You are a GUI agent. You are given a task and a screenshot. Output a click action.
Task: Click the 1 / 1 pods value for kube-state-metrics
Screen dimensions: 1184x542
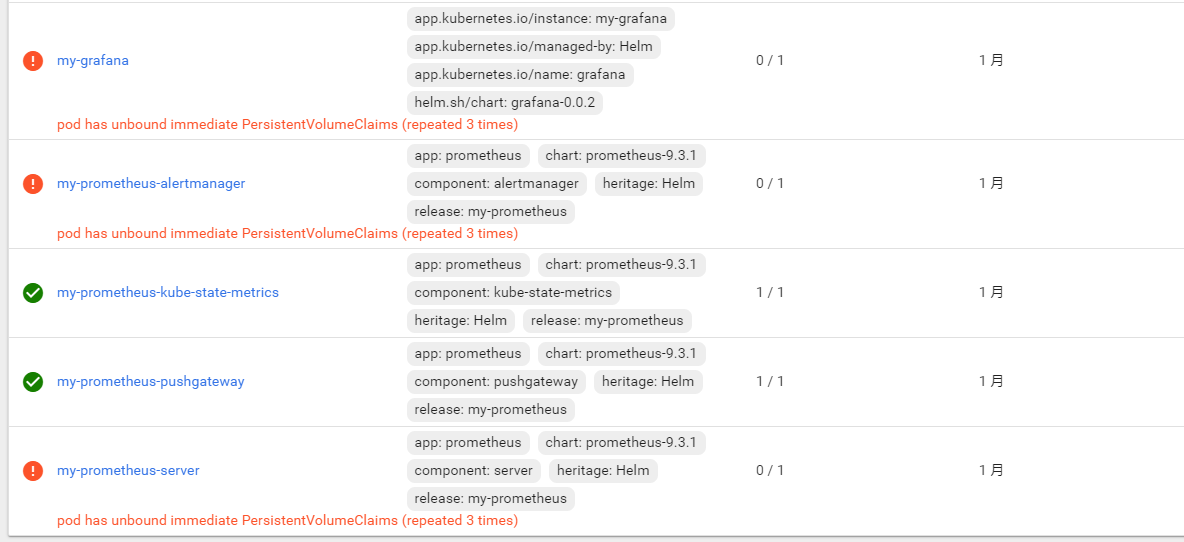click(x=770, y=293)
